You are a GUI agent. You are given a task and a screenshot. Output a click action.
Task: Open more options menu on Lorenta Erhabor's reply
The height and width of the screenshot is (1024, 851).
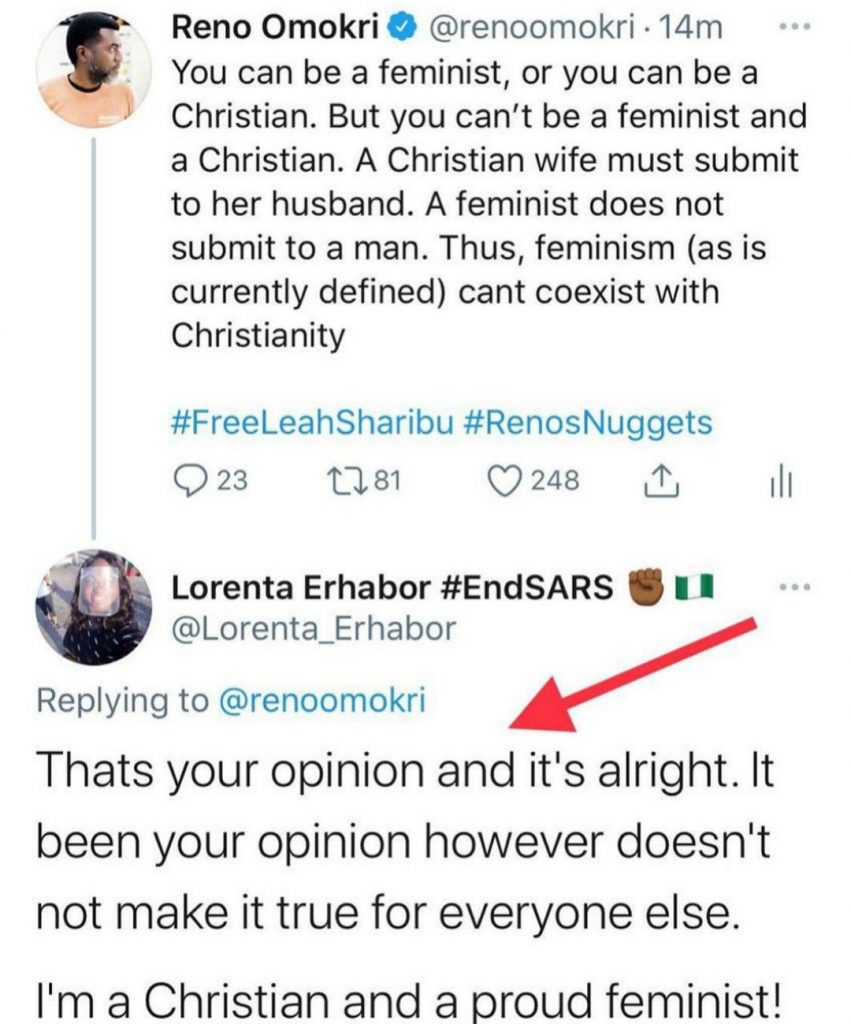pos(791,586)
